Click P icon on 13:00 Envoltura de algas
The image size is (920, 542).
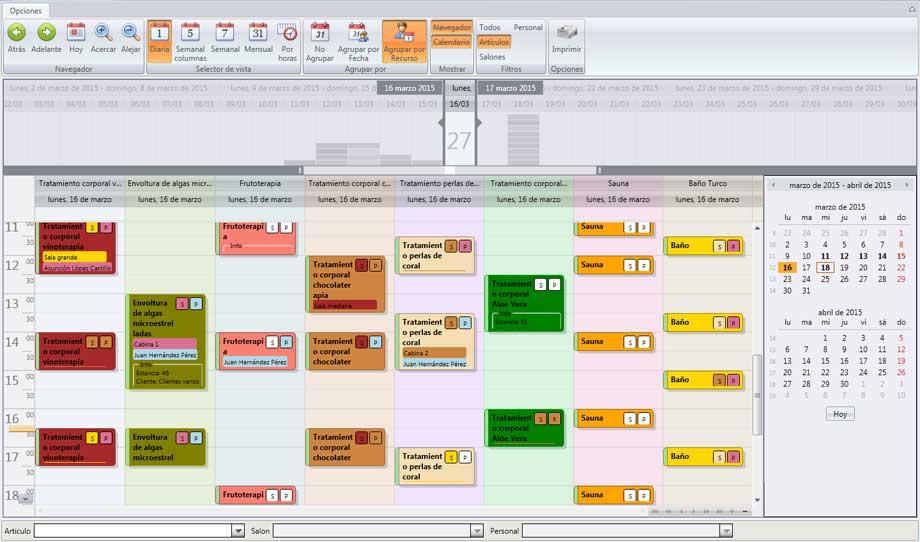click(x=197, y=304)
